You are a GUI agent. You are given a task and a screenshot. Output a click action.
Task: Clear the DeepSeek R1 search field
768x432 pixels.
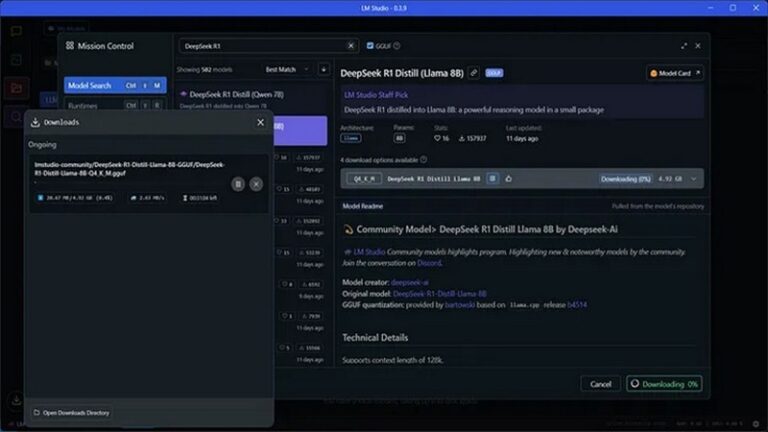tap(351, 45)
